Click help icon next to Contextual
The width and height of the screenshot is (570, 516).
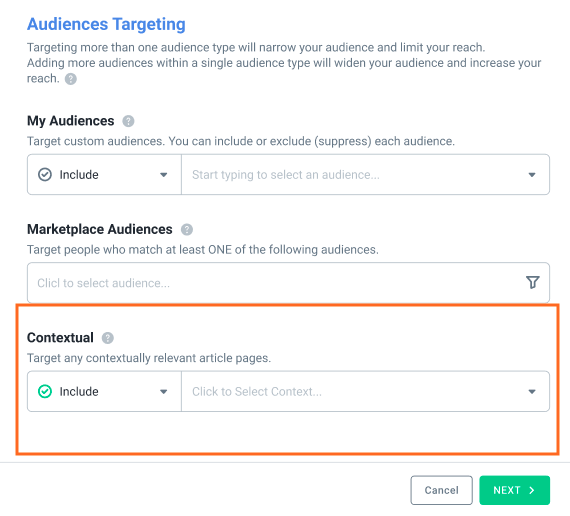click(108, 338)
